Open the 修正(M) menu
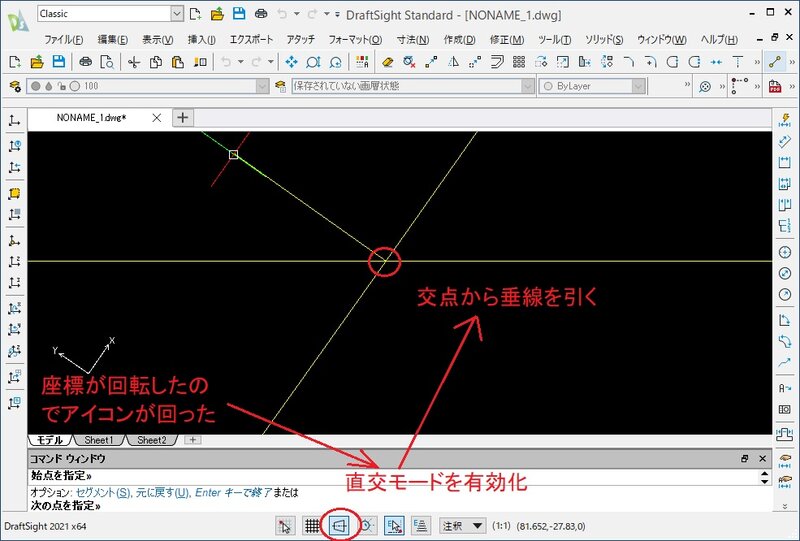Viewport: 800px width, 541px height. [507, 39]
